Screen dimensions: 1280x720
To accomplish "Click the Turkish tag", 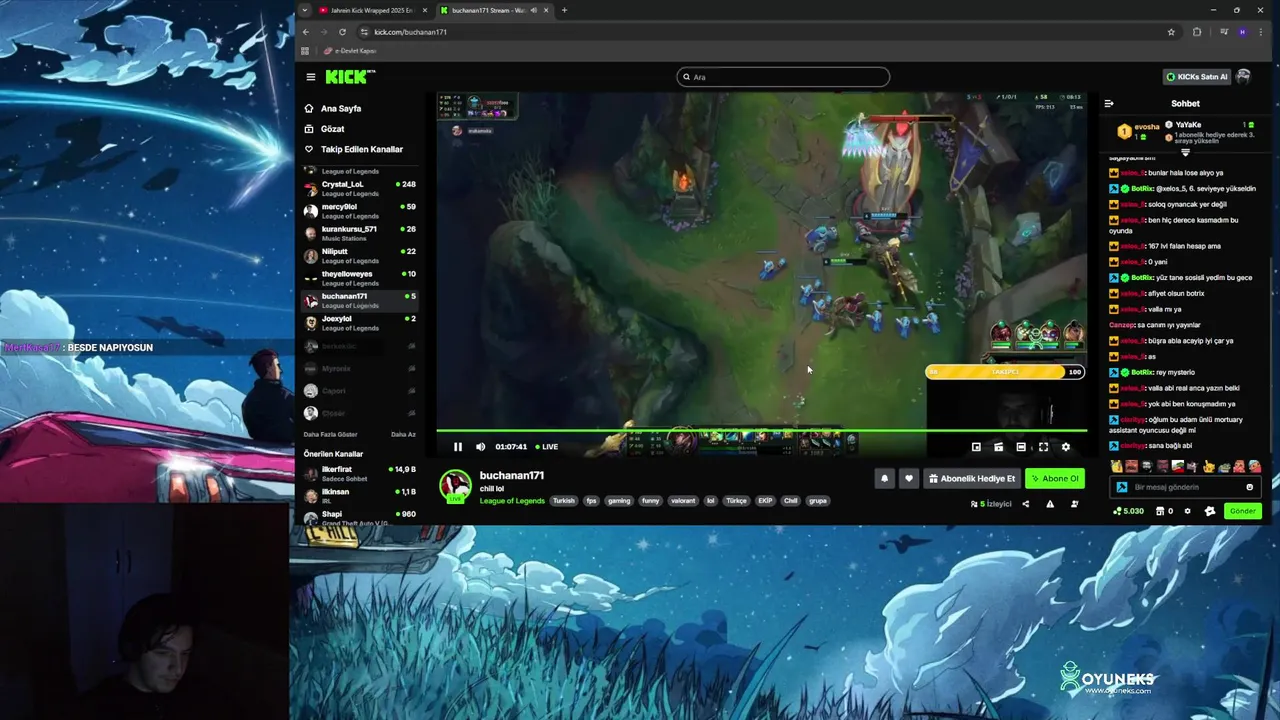I will coord(564,500).
